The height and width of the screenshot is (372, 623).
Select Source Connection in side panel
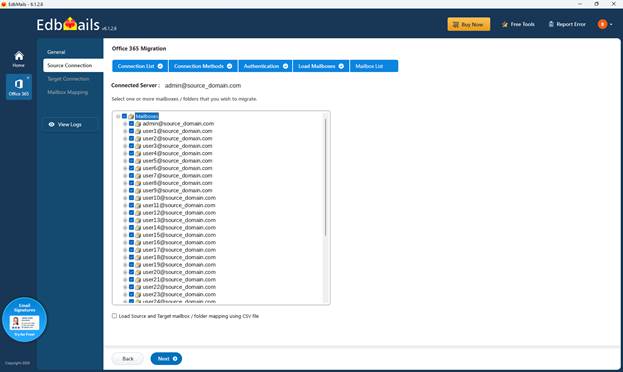73,65
